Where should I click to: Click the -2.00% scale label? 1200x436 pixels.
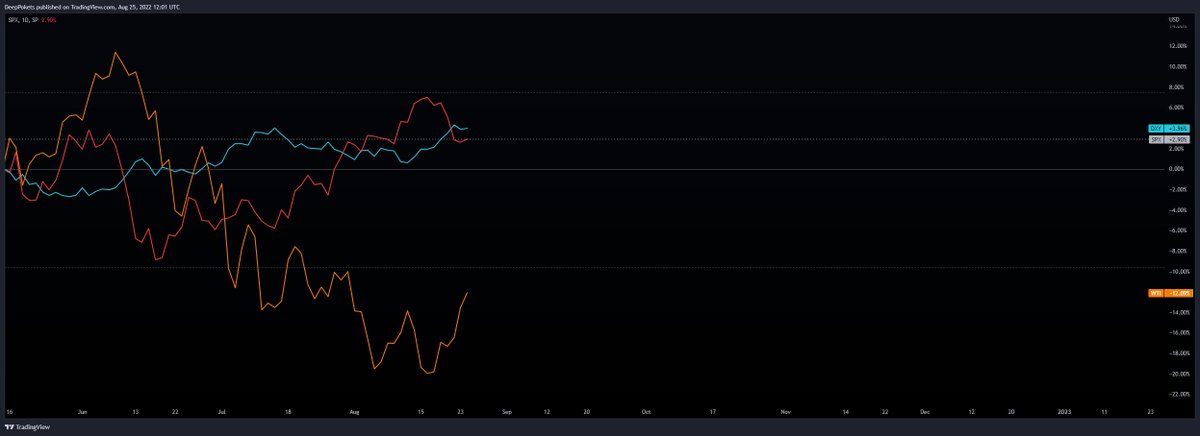pyautogui.click(x=1176, y=189)
